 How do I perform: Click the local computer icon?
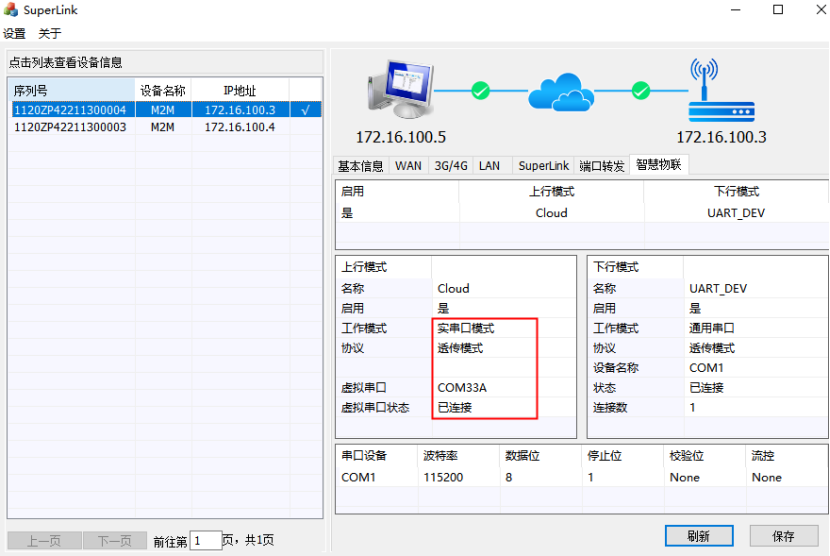pyautogui.click(x=397, y=91)
